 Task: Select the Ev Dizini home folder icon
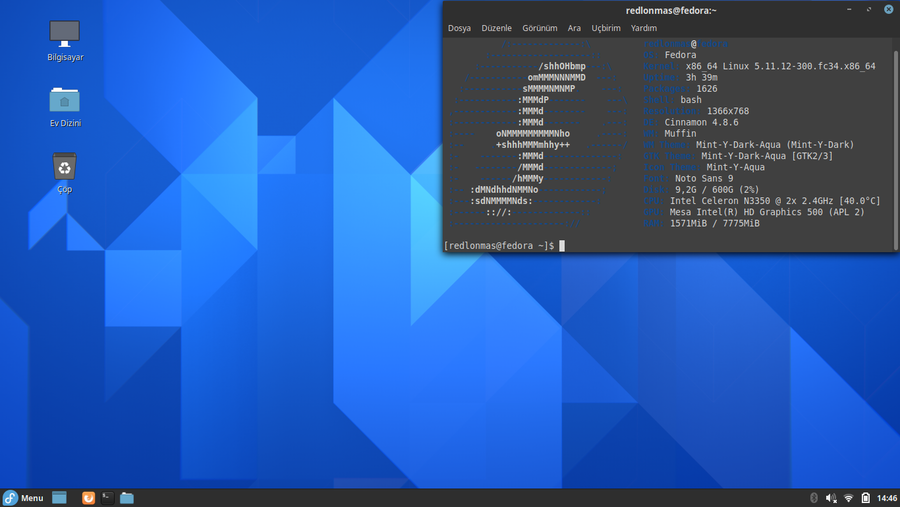click(x=64, y=101)
